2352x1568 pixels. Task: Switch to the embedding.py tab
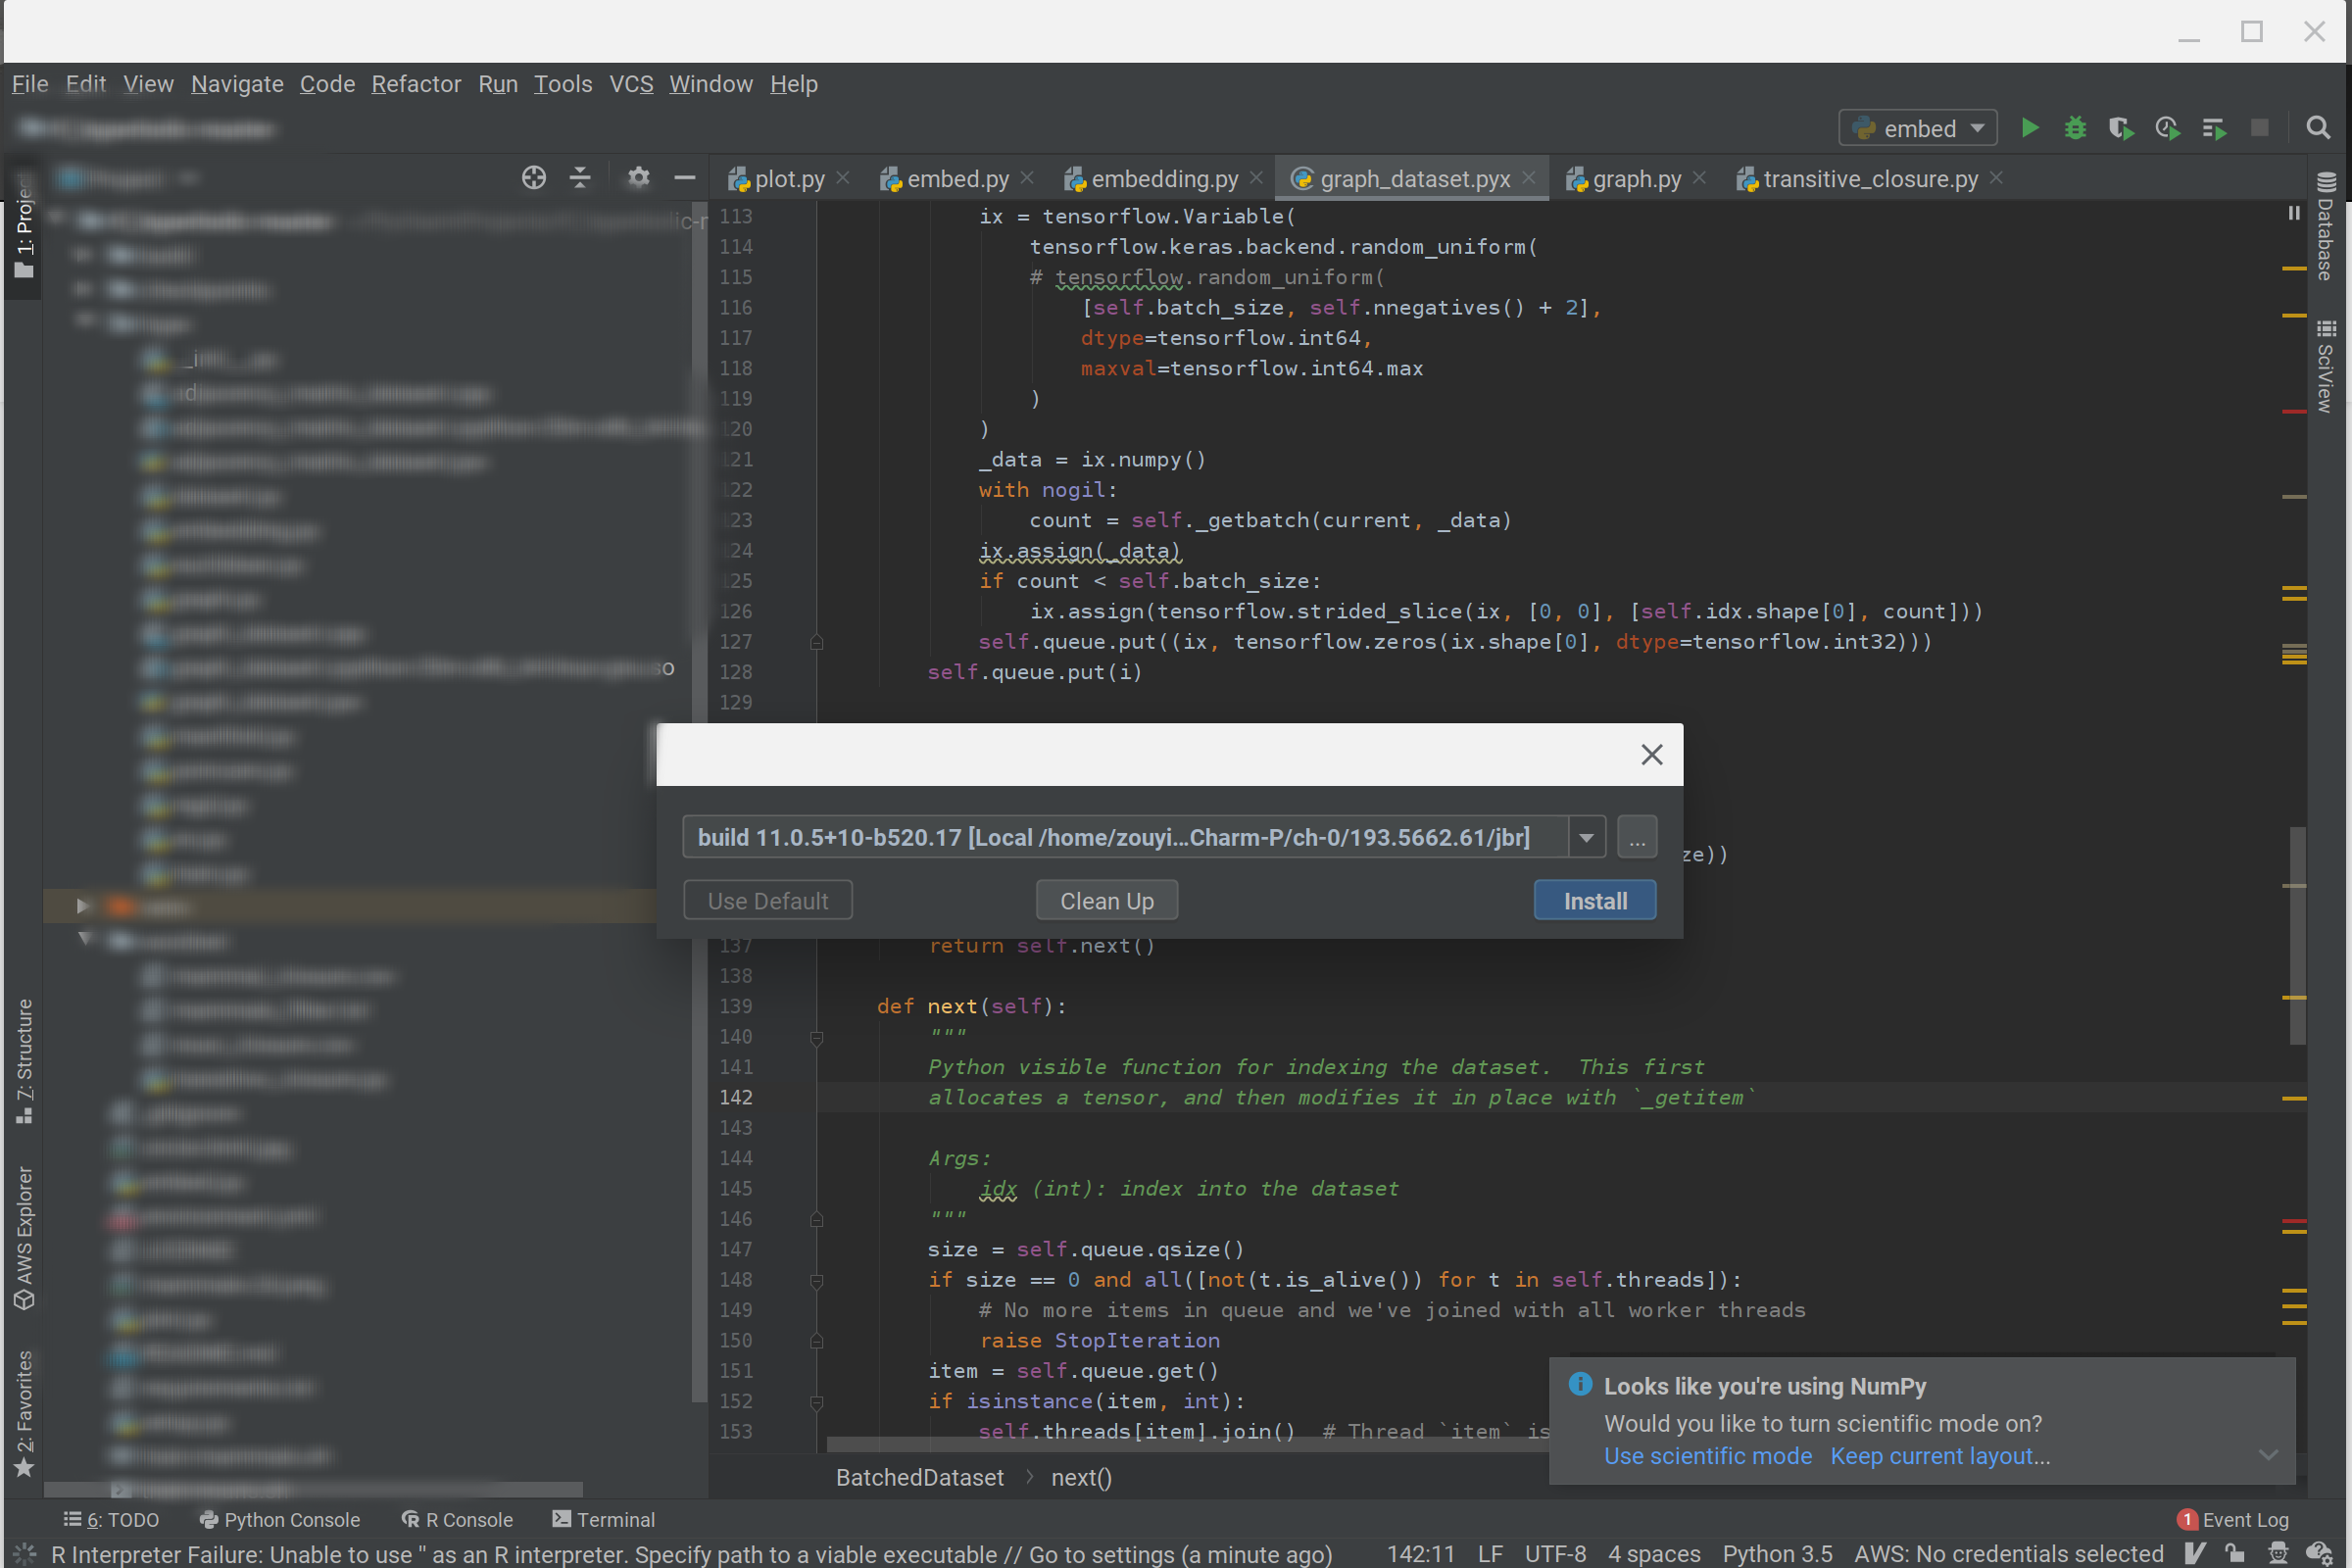tap(1163, 179)
